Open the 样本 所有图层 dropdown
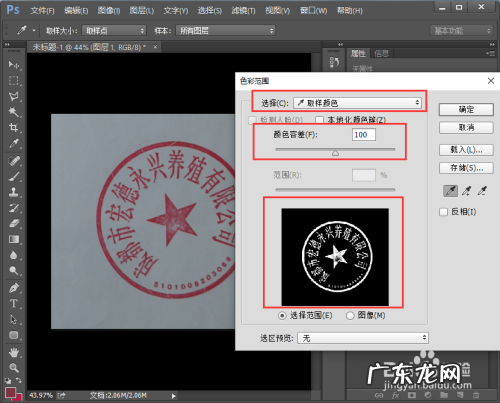500x403 pixels. point(226,31)
